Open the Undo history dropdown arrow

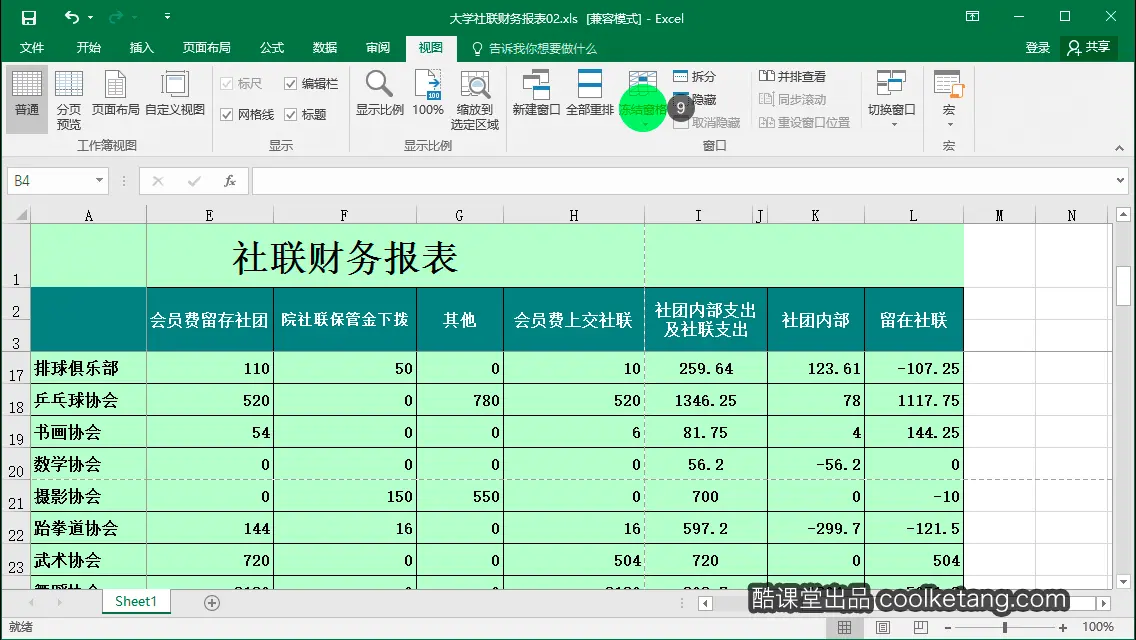pyautogui.click(x=91, y=17)
